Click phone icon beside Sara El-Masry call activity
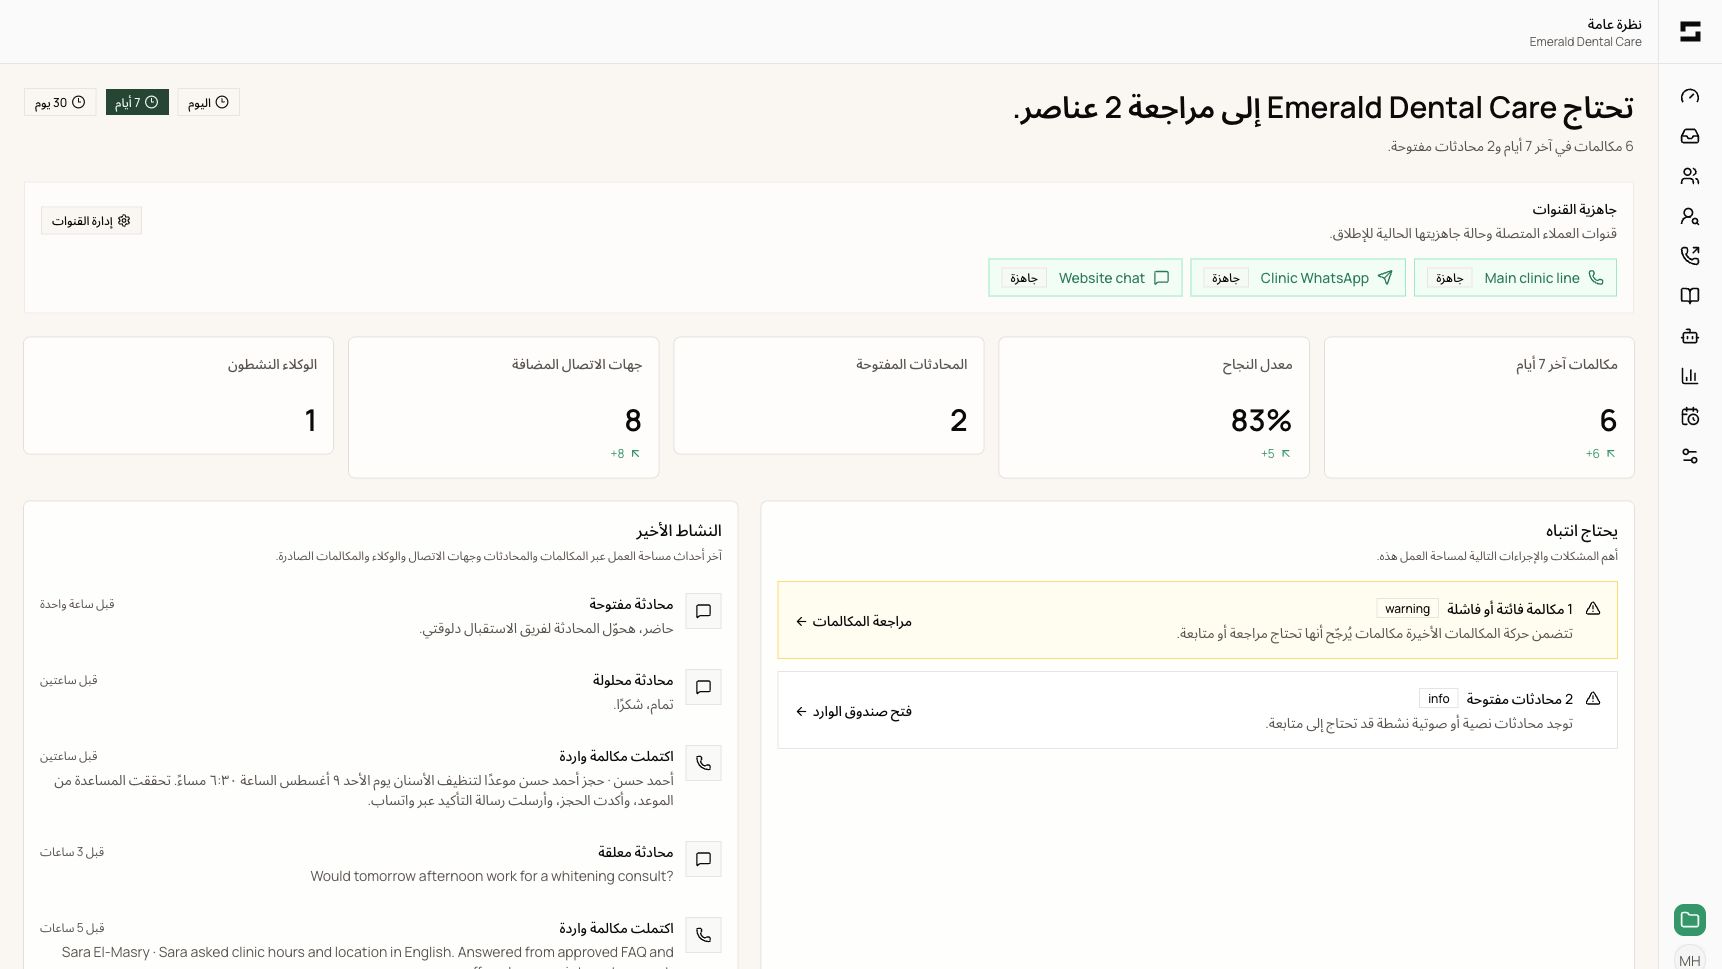The image size is (1722, 969). pyautogui.click(x=704, y=935)
